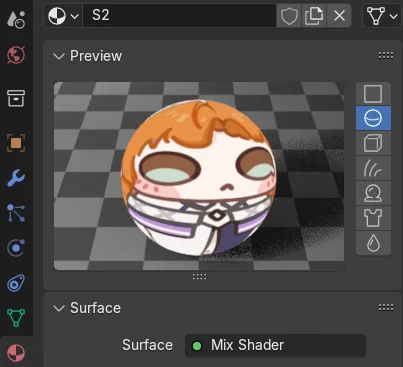Set preview type to flat plane
This screenshot has height=367, width=403.
373,94
